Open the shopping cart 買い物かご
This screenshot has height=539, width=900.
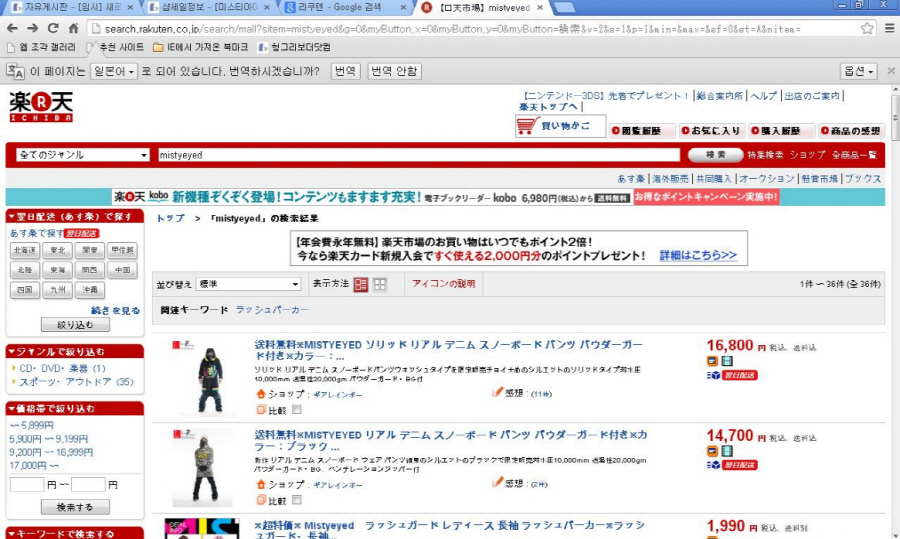[x=560, y=126]
